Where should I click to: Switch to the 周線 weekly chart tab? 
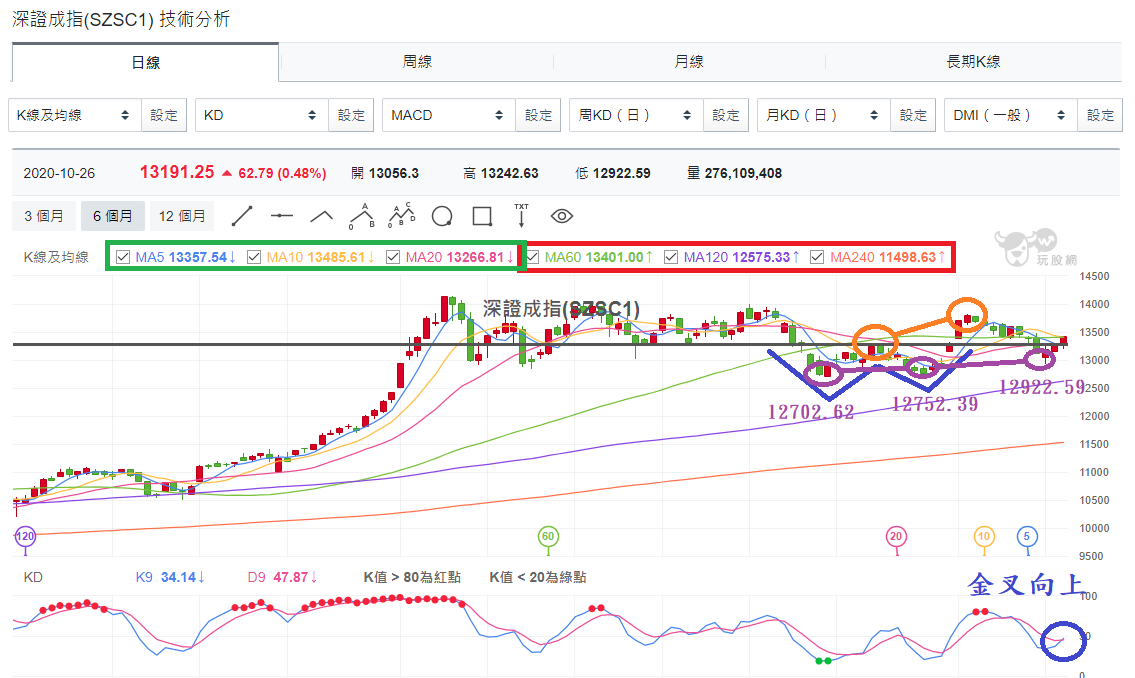[x=417, y=62]
